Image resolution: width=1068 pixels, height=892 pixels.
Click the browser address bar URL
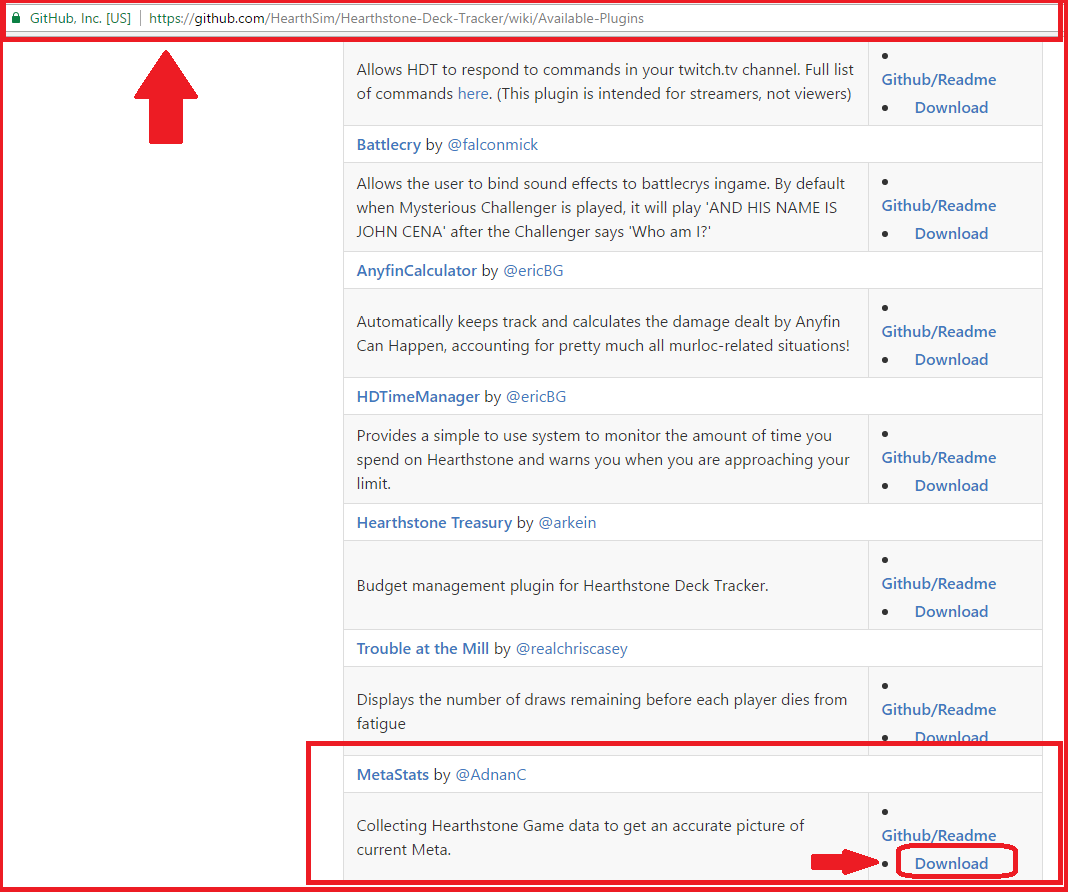click(x=396, y=18)
